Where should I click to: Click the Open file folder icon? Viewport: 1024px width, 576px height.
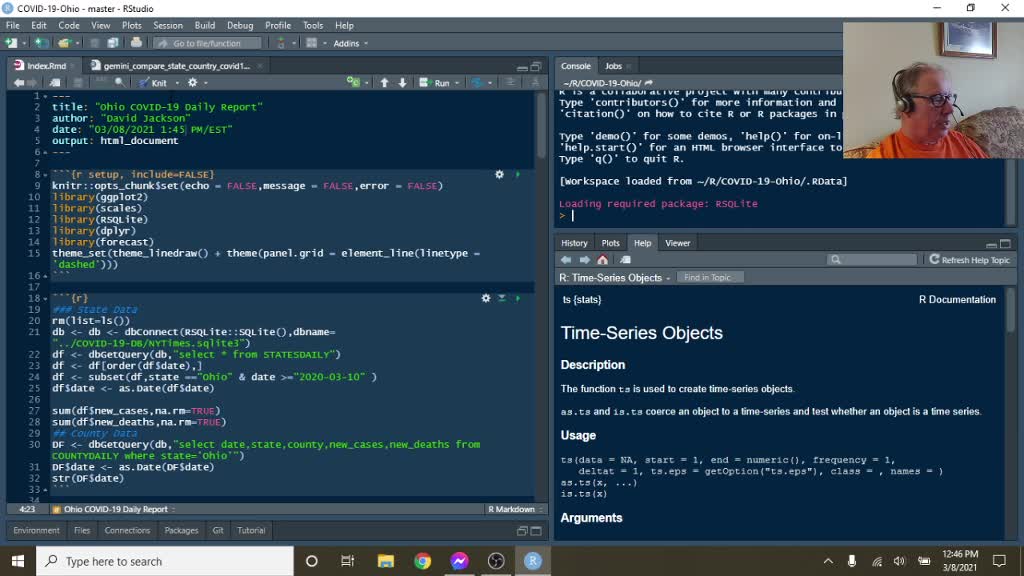(63, 43)
